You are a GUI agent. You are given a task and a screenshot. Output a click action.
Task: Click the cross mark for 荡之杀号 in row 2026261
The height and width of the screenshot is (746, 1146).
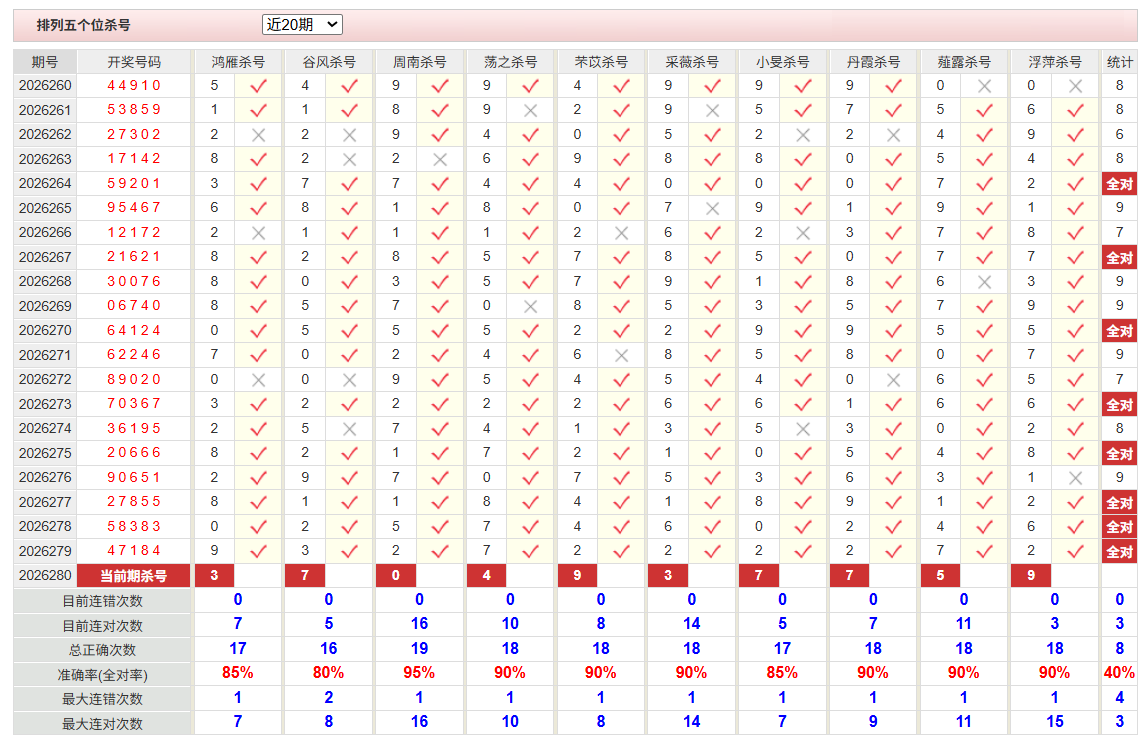(x=531, y=110)
